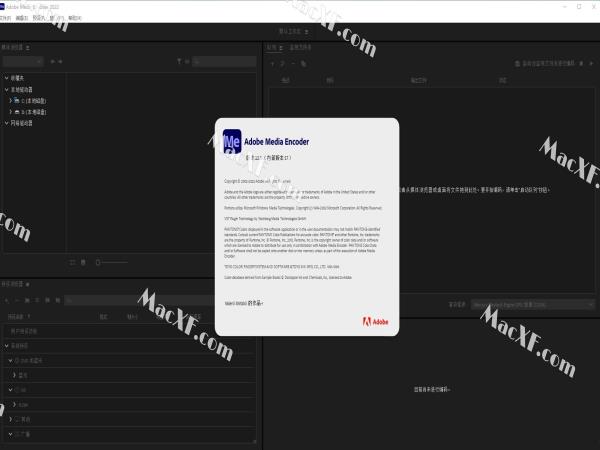Click the plus icon in Preset Browser toolbar
This screenshot has width=600, height=450.
7,300
